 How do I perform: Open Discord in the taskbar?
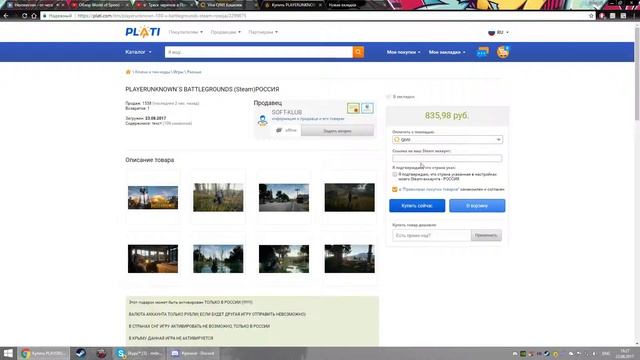point(193,353)
